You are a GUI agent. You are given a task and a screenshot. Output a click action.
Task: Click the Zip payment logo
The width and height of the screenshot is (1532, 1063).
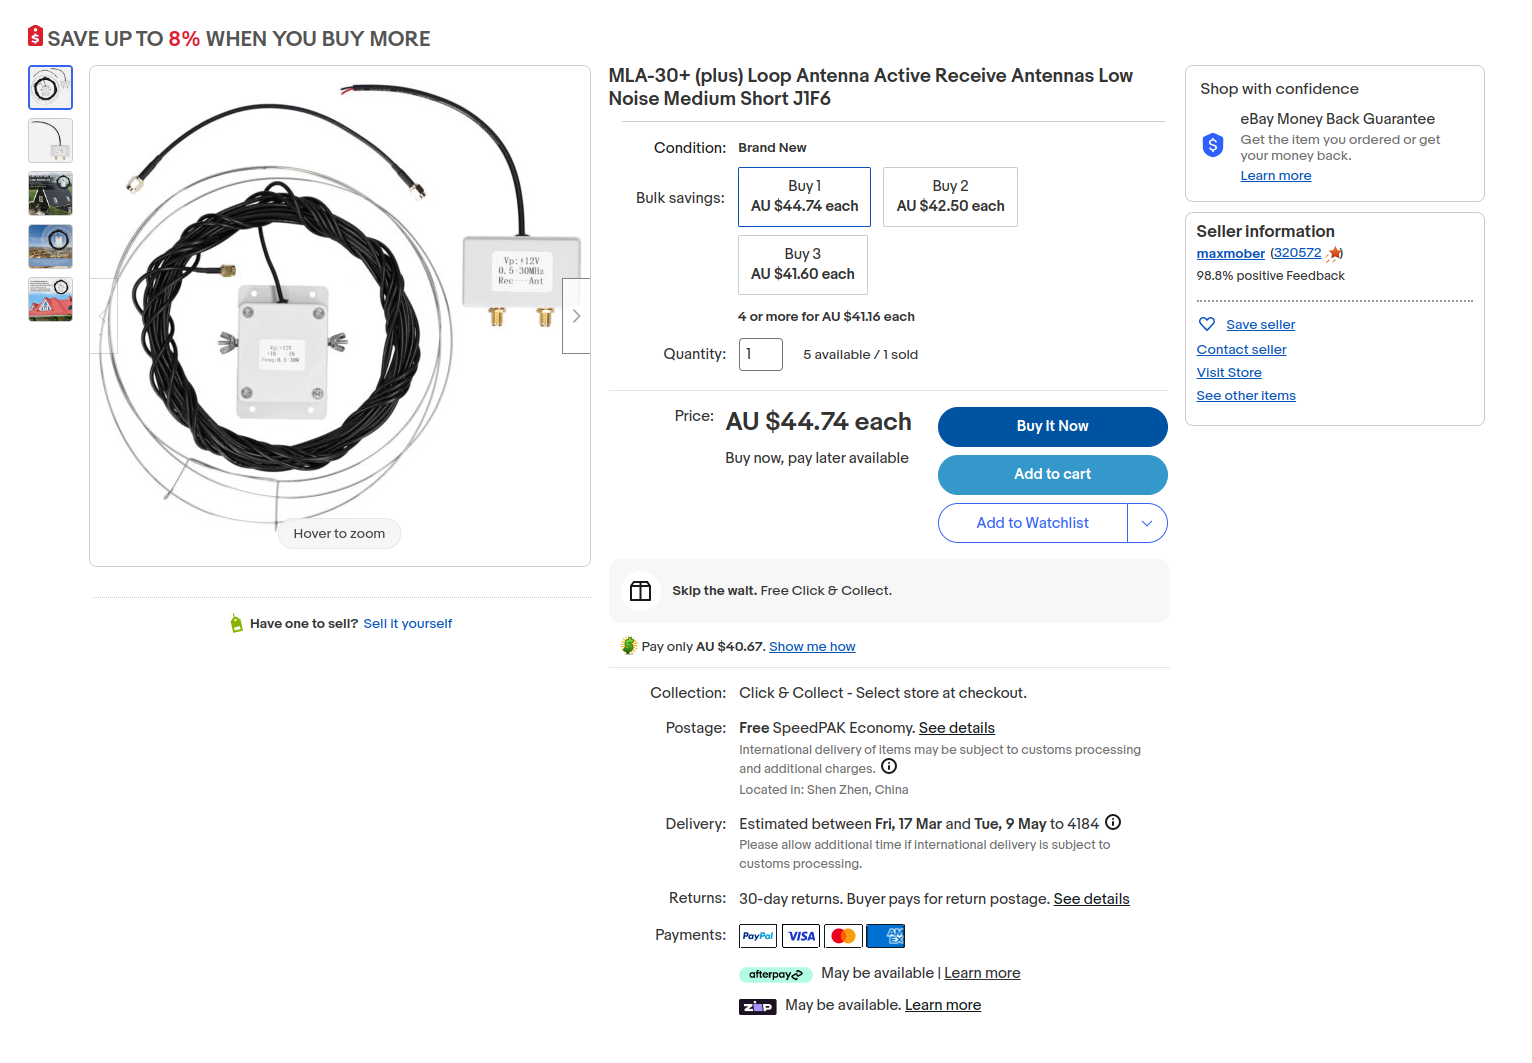coord(757,1006)
